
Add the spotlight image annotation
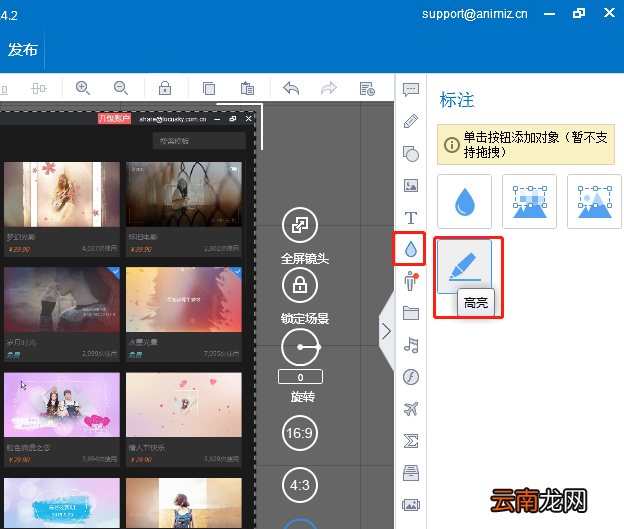click(595, 201)
